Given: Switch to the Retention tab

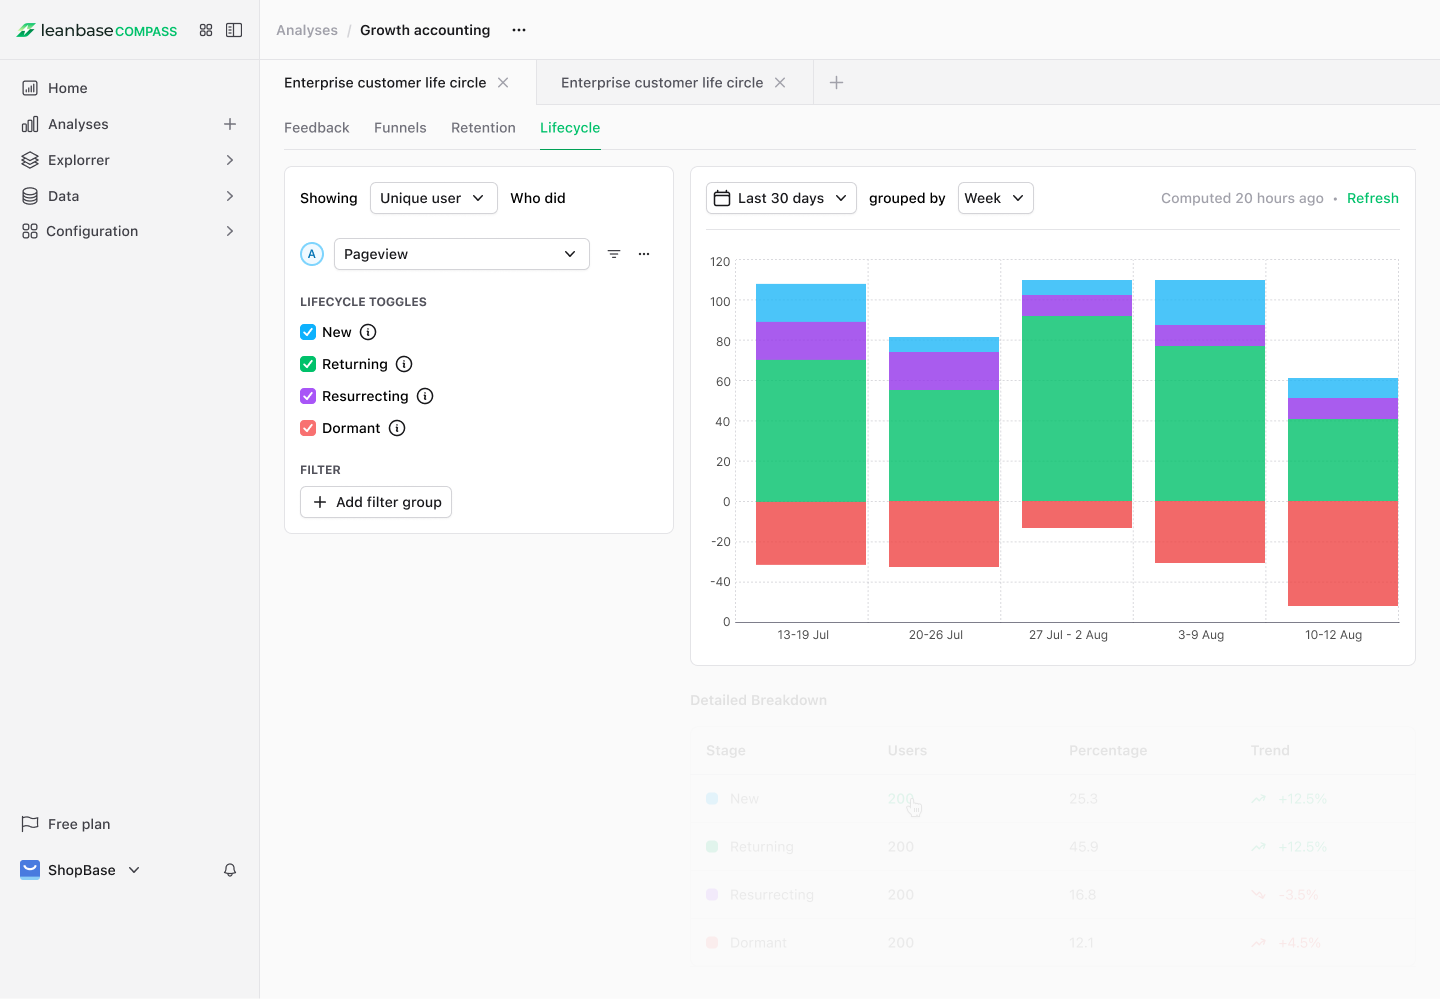Looking at the screenshot, I should 483,128.
